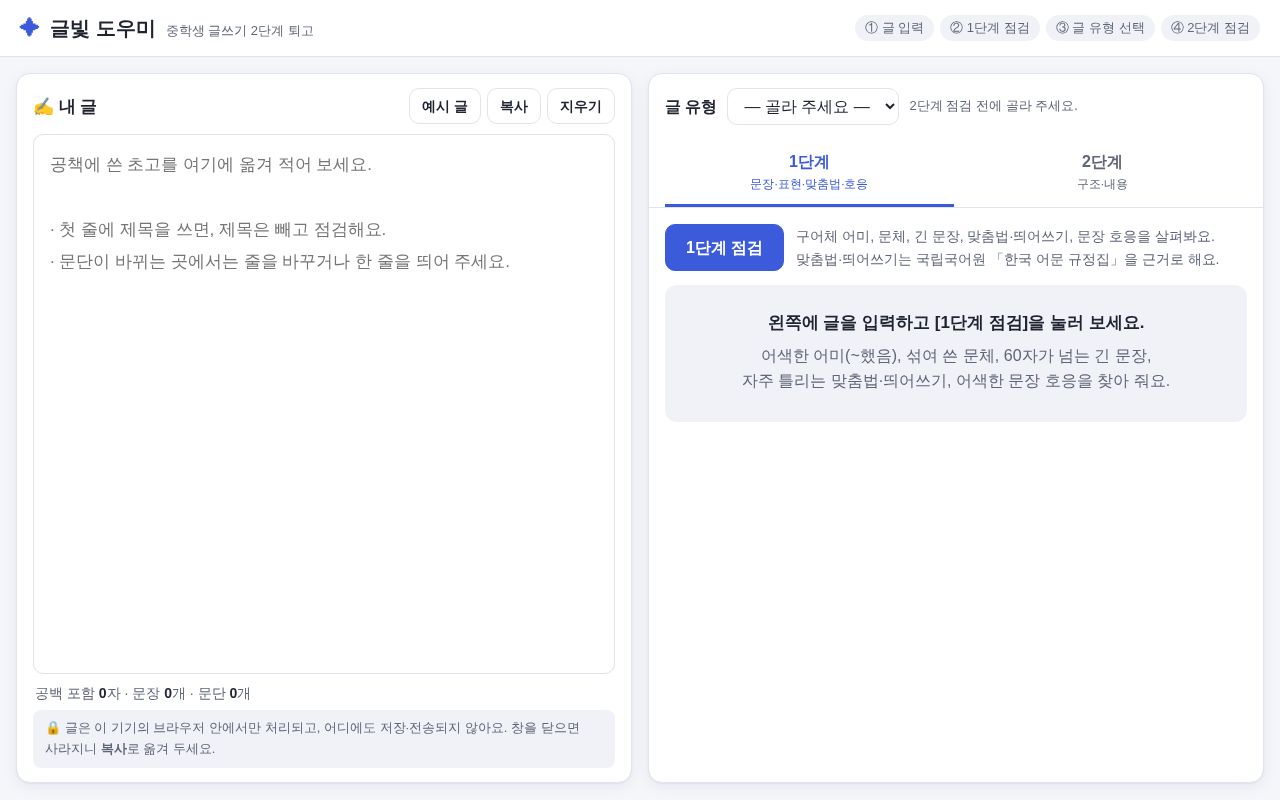Click the writing hand icon beside 내 글

[x=43, y=106]
